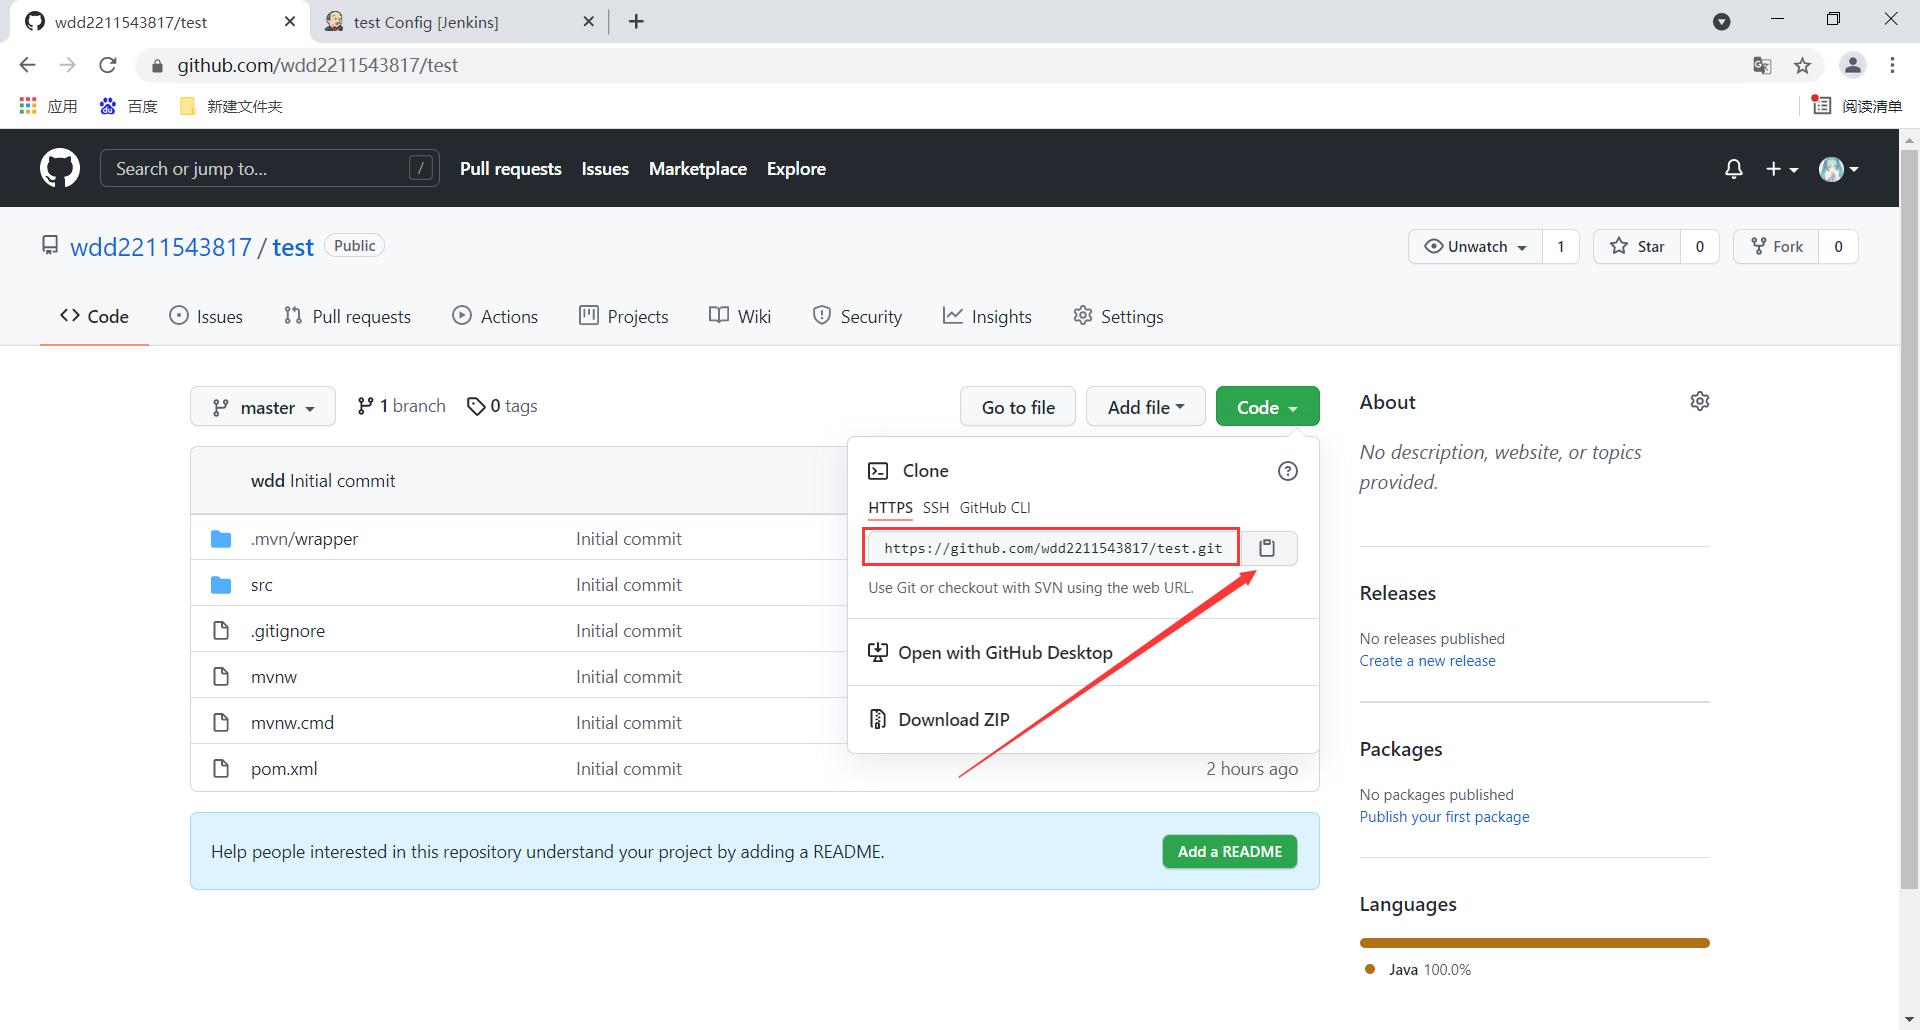Click the GitHub search field
Image resolution: width=1920 pixels, height=1030 pixels.
270,168
